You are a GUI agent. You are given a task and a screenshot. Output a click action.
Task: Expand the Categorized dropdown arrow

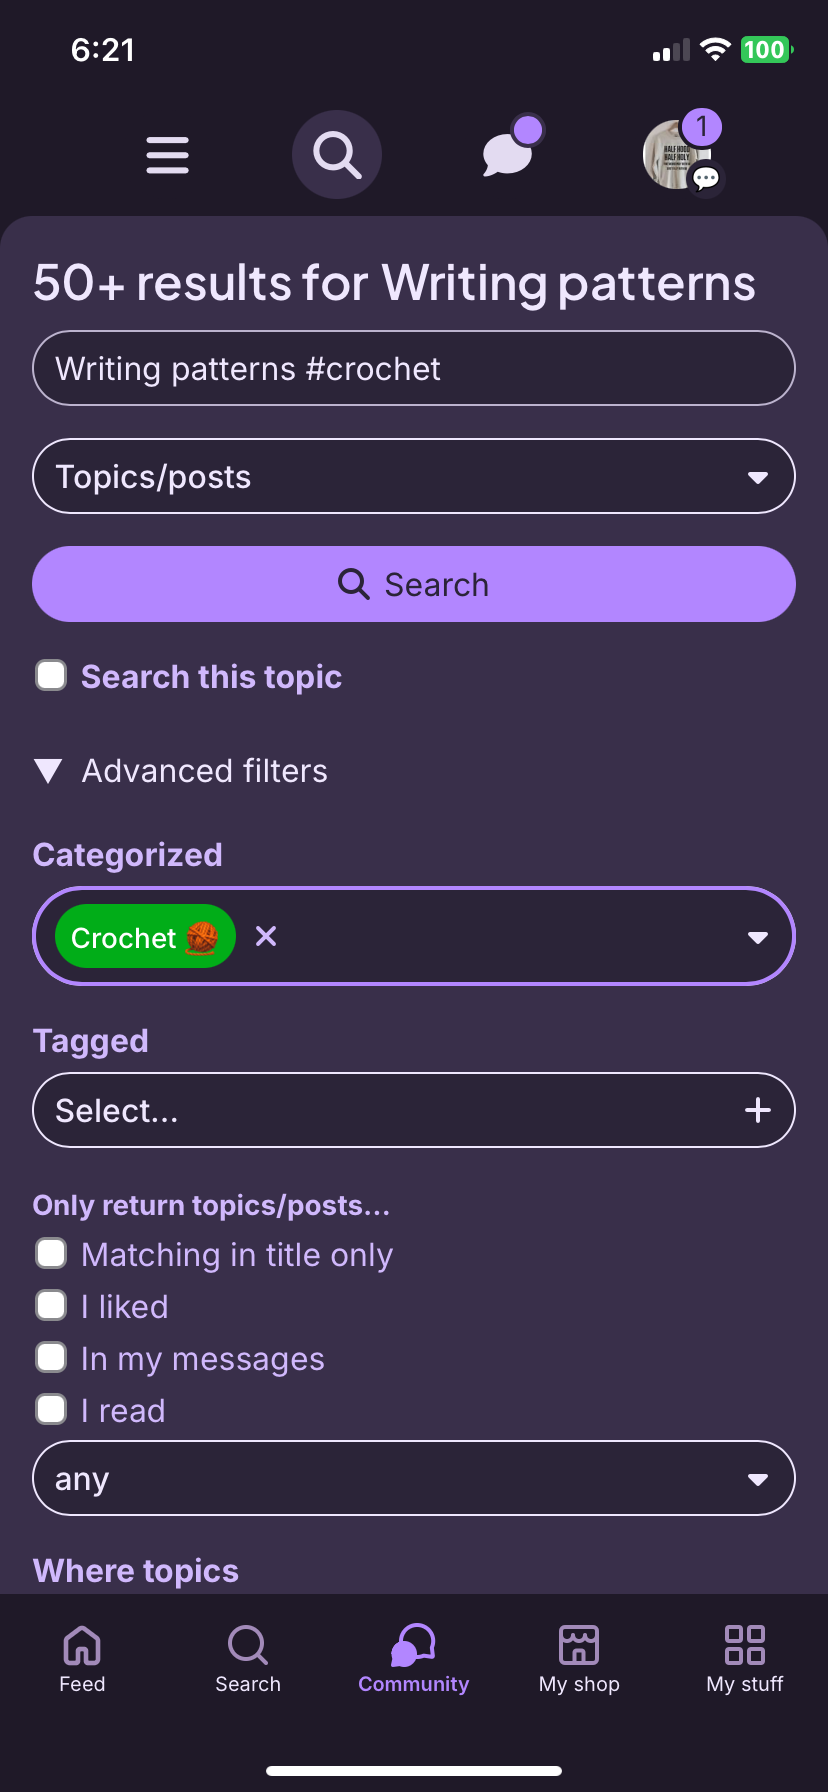click(758, 937)
